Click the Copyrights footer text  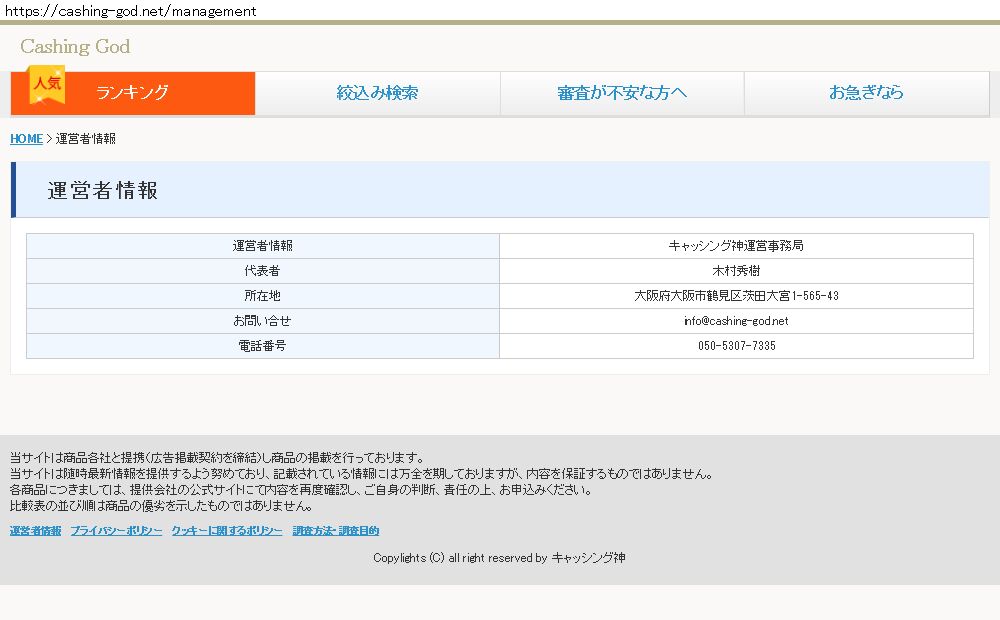499,558
